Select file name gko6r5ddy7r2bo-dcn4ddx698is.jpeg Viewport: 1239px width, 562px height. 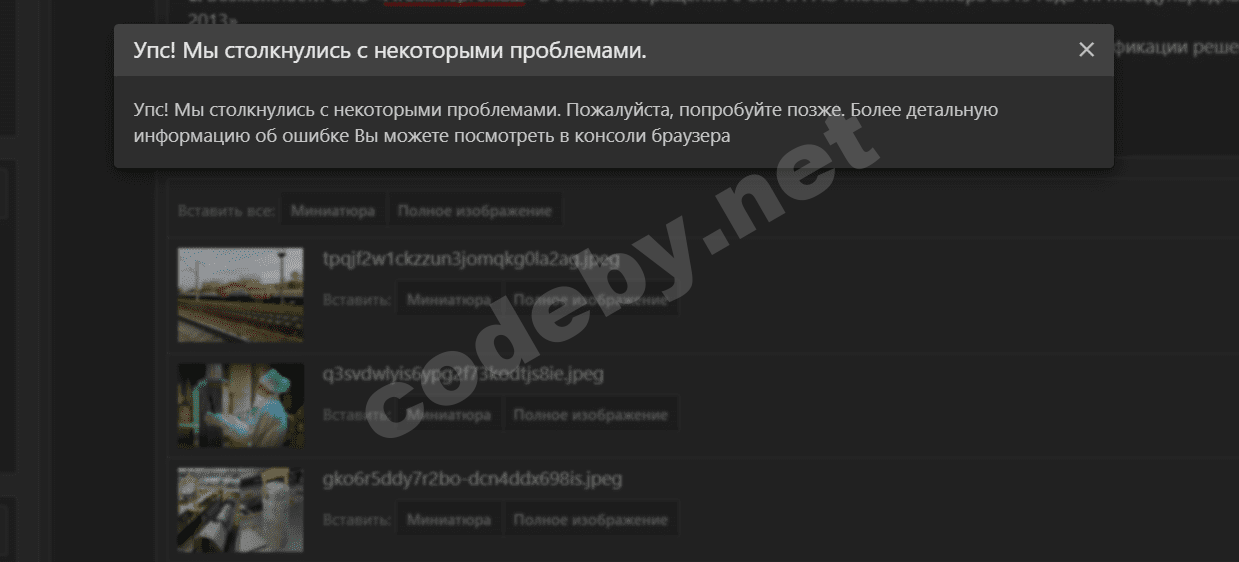tap(472, 479)
